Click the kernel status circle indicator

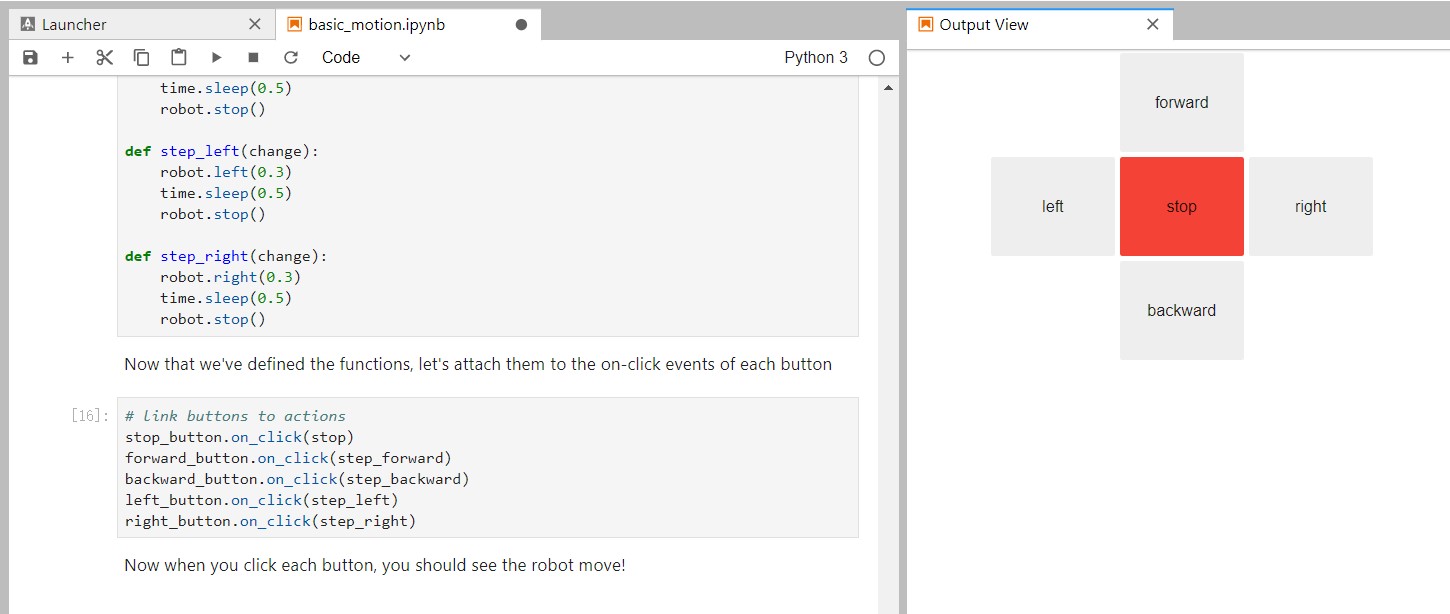[877, 58]
